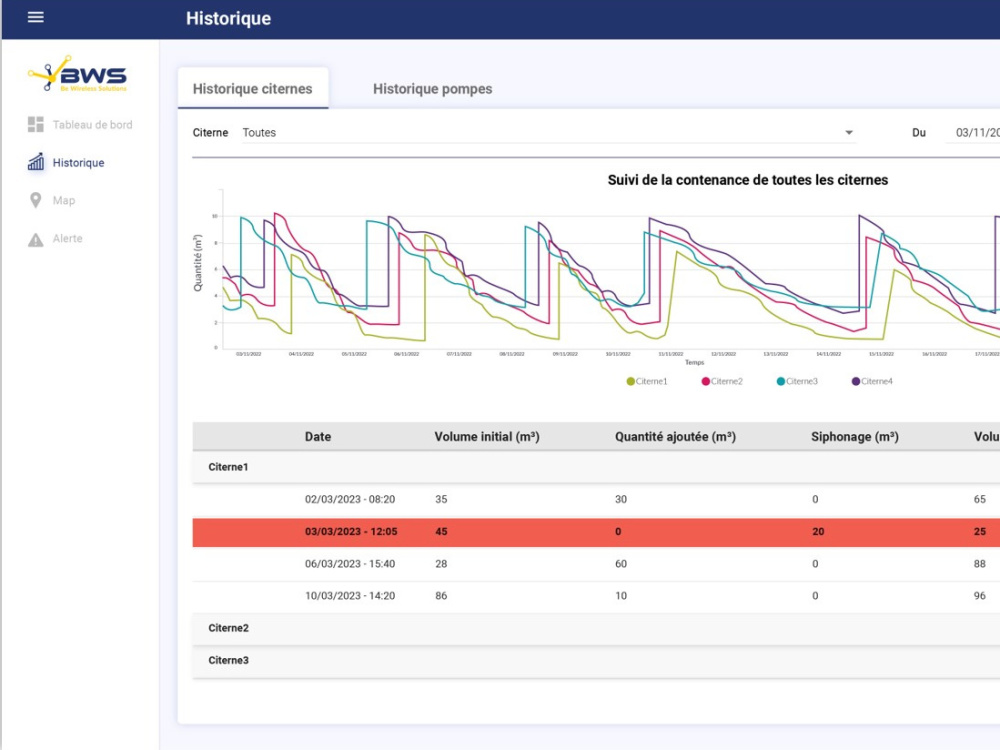Select row 02/03/2023 - 08:20
1000x750 pixels.
pos(596,499)
